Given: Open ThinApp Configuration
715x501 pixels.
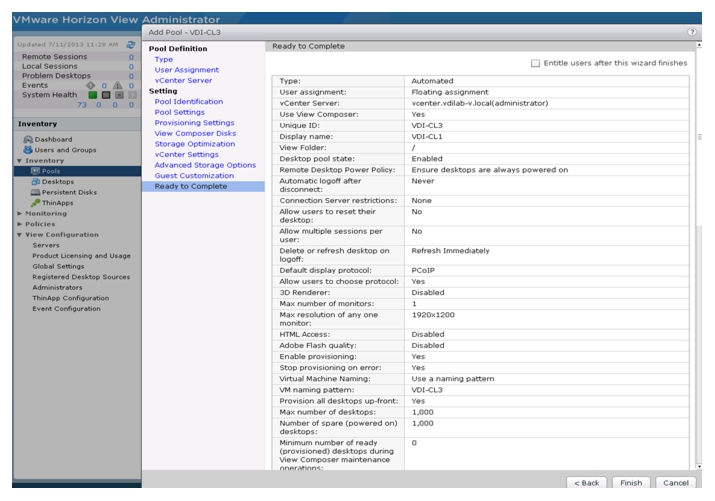Looking at the screenshot, I should 70,298.
